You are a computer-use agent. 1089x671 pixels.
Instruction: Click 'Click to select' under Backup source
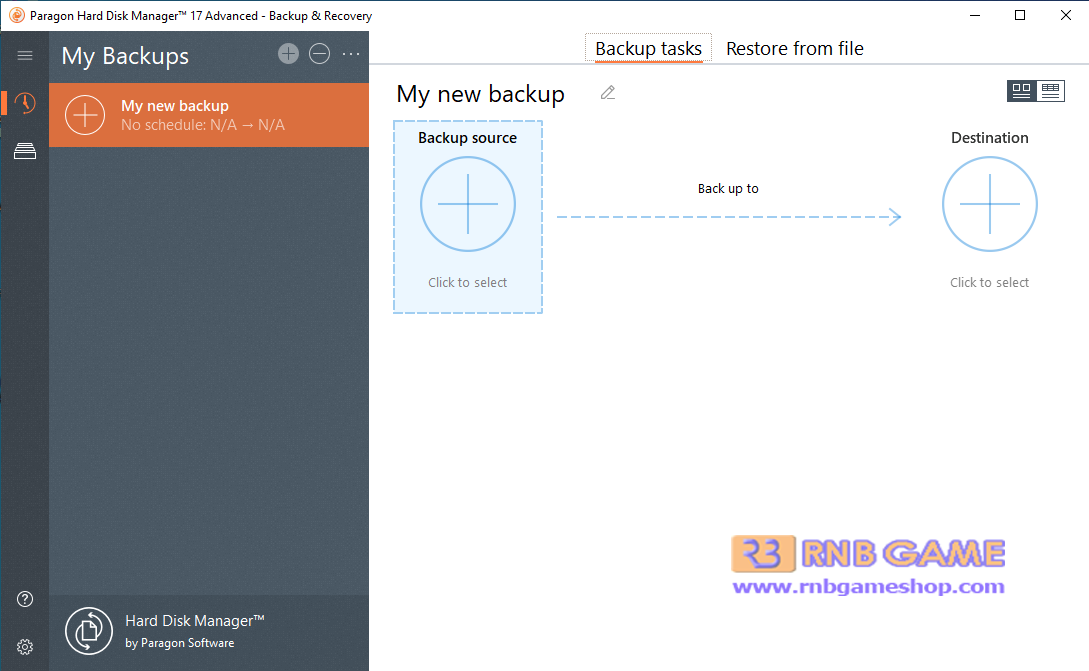click(467, 282)
